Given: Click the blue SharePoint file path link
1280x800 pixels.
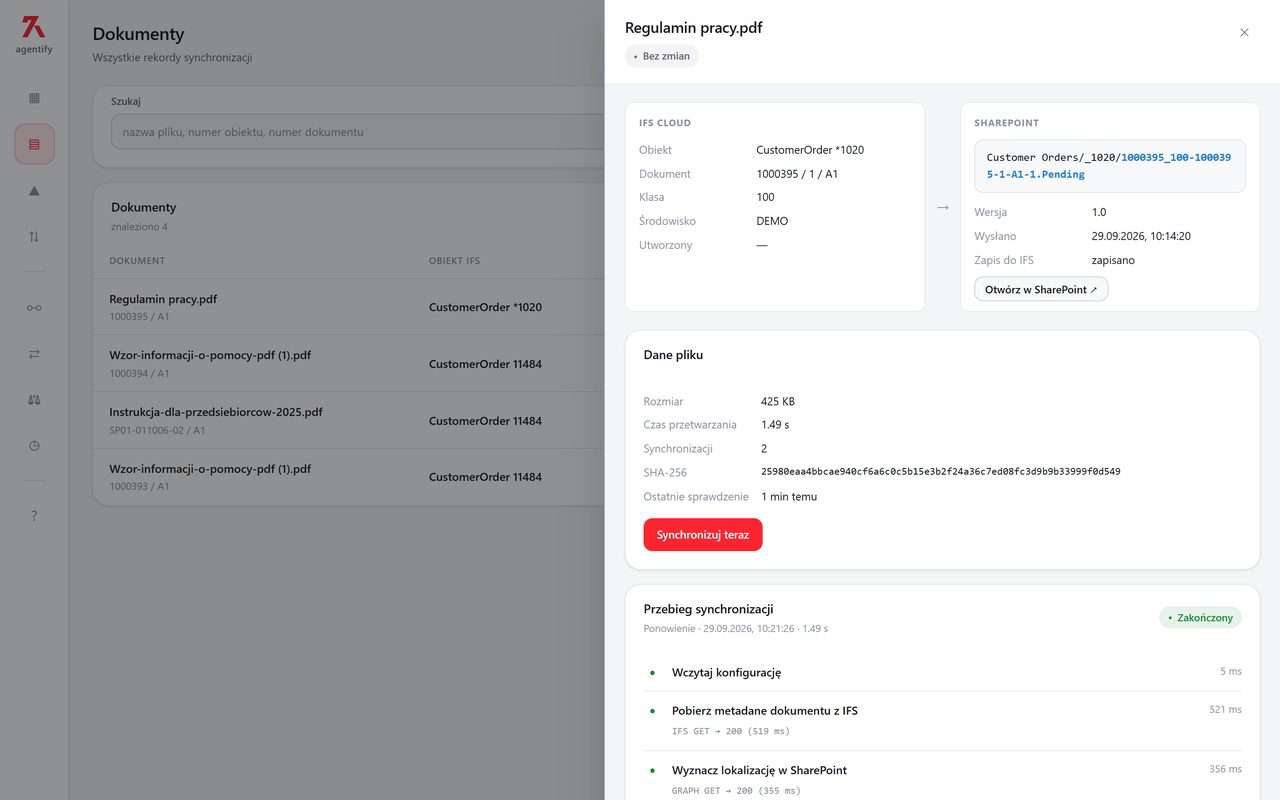Looking at the screenshot, I should [1110, 166].
